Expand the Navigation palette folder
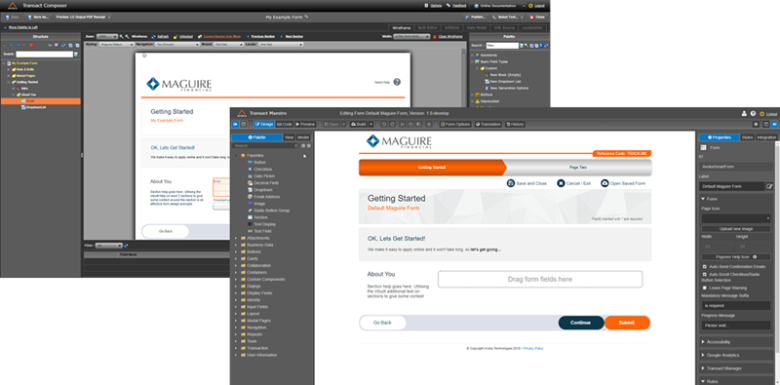780x385 pixels. point(236,328)
